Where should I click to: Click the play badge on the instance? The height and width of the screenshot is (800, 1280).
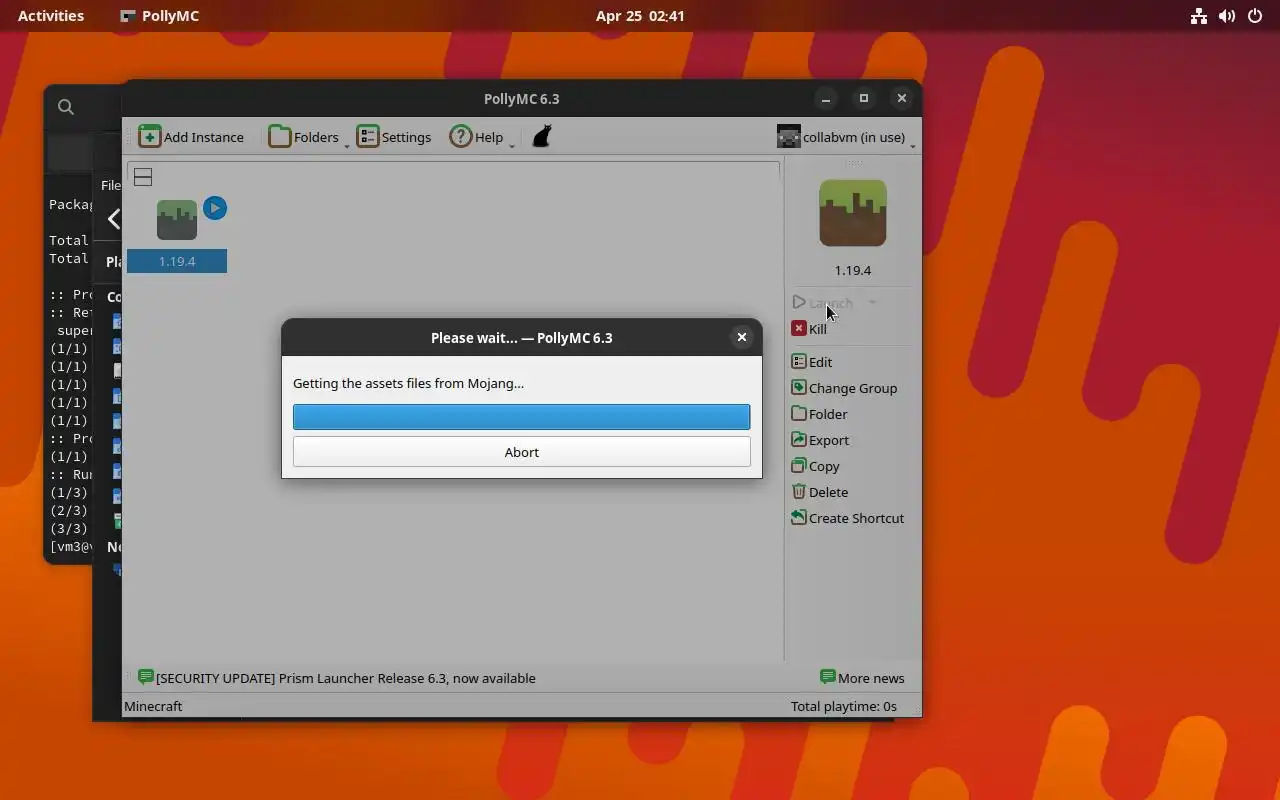[215, 208]
